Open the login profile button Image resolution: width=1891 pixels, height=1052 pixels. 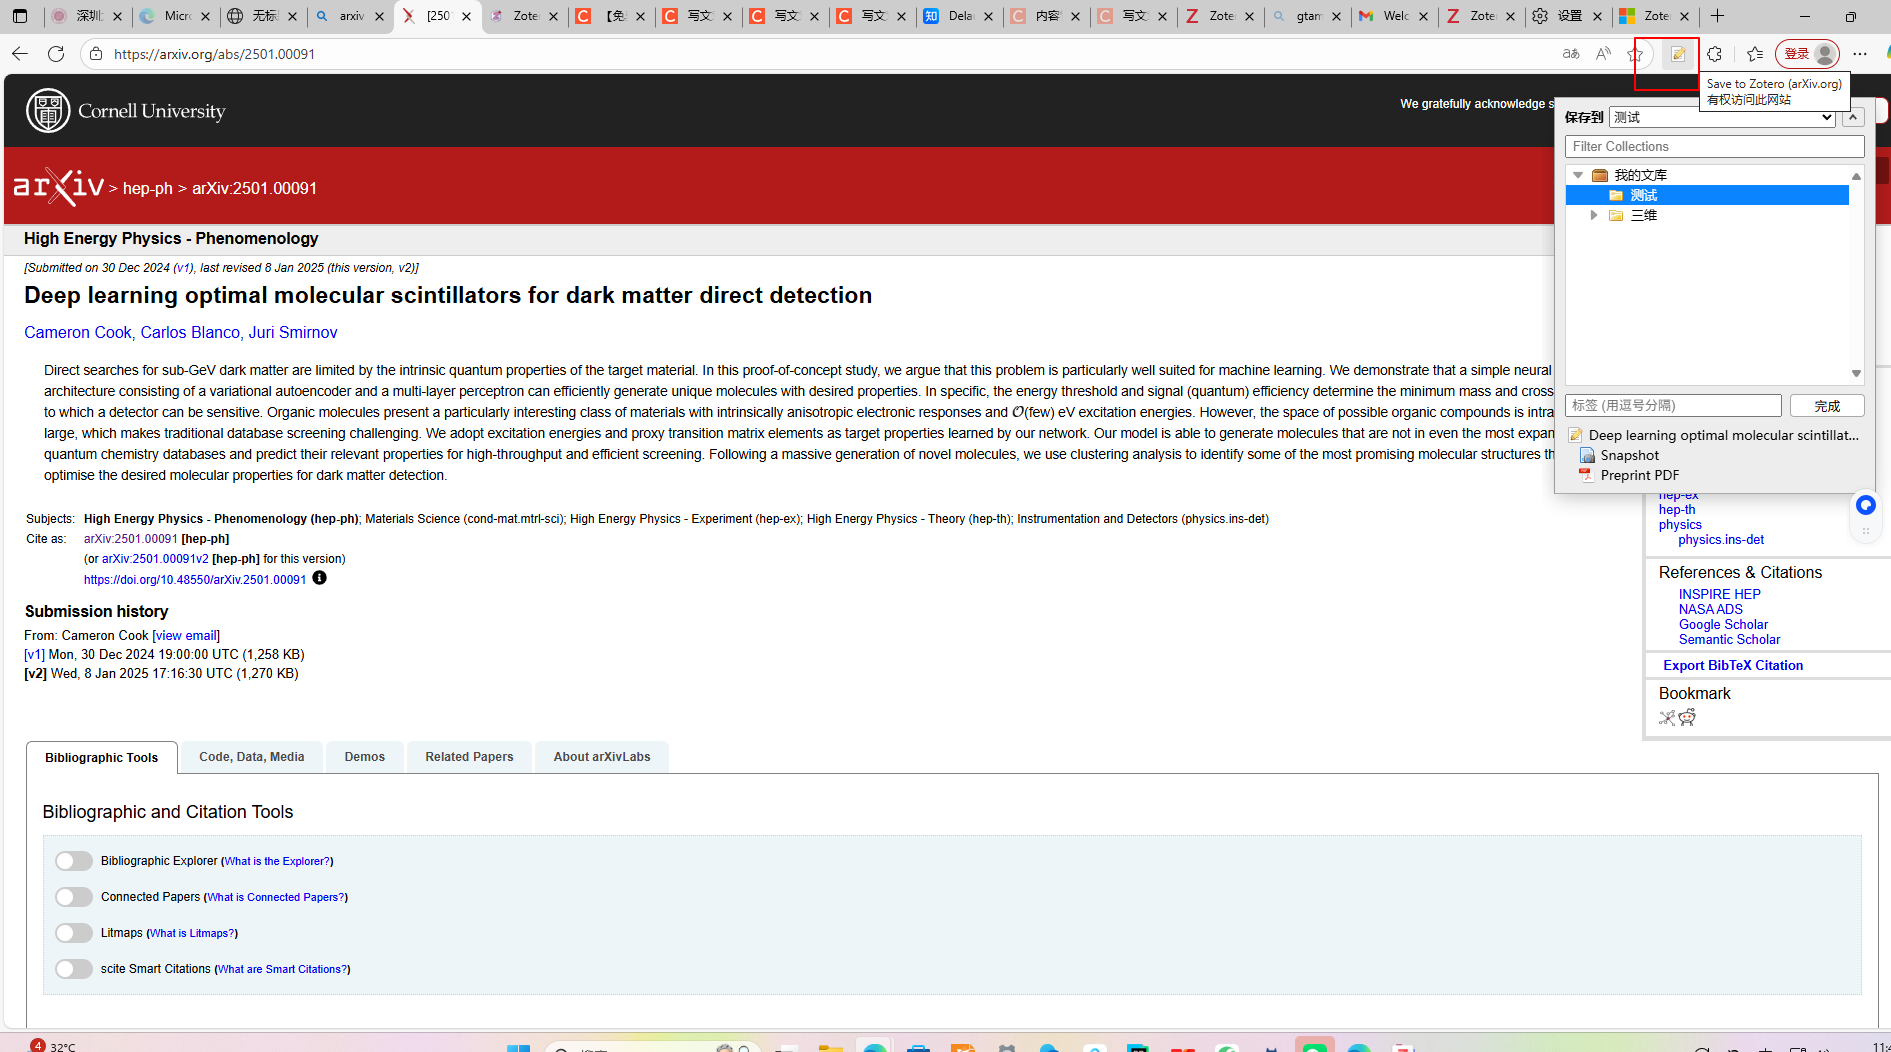[x=1808, y=54]
